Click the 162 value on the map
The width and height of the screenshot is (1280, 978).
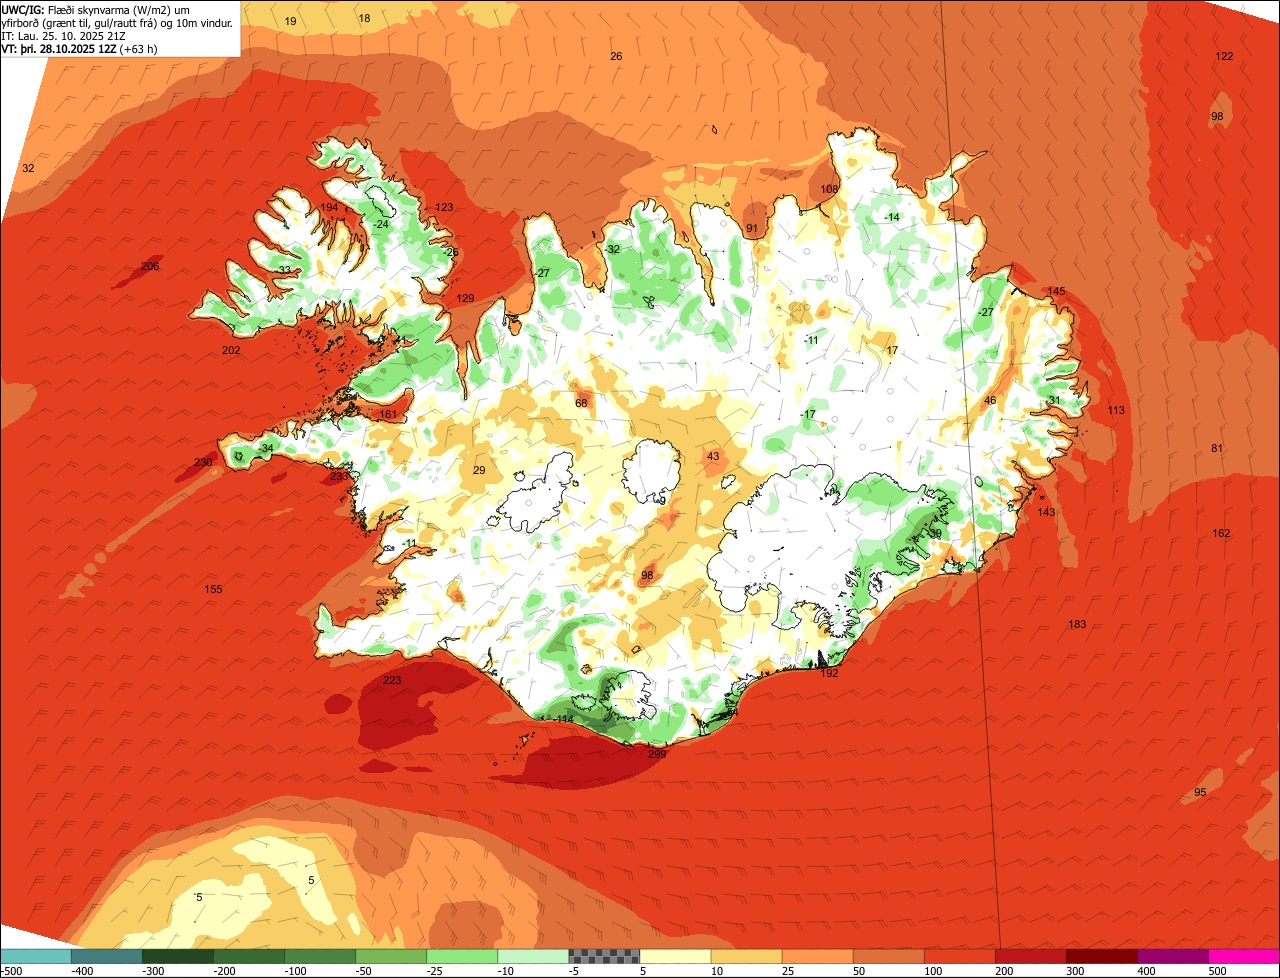(x=1221, y=533)
